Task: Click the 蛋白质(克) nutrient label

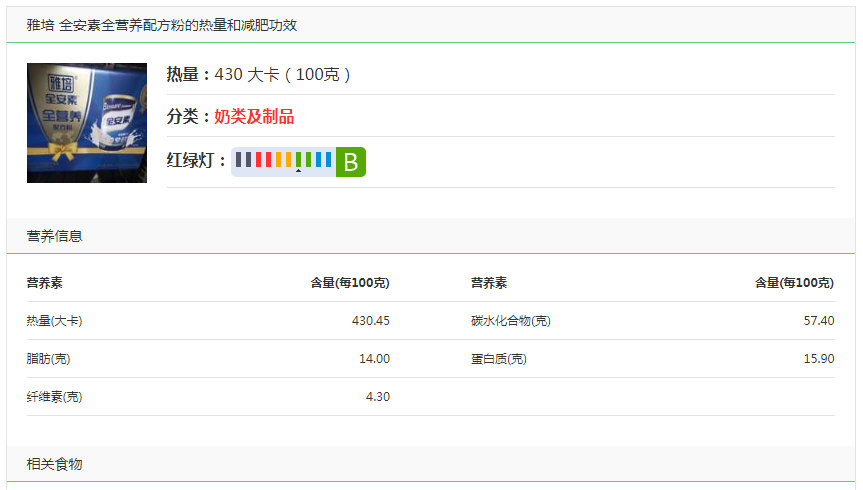Action: point(498,359)
